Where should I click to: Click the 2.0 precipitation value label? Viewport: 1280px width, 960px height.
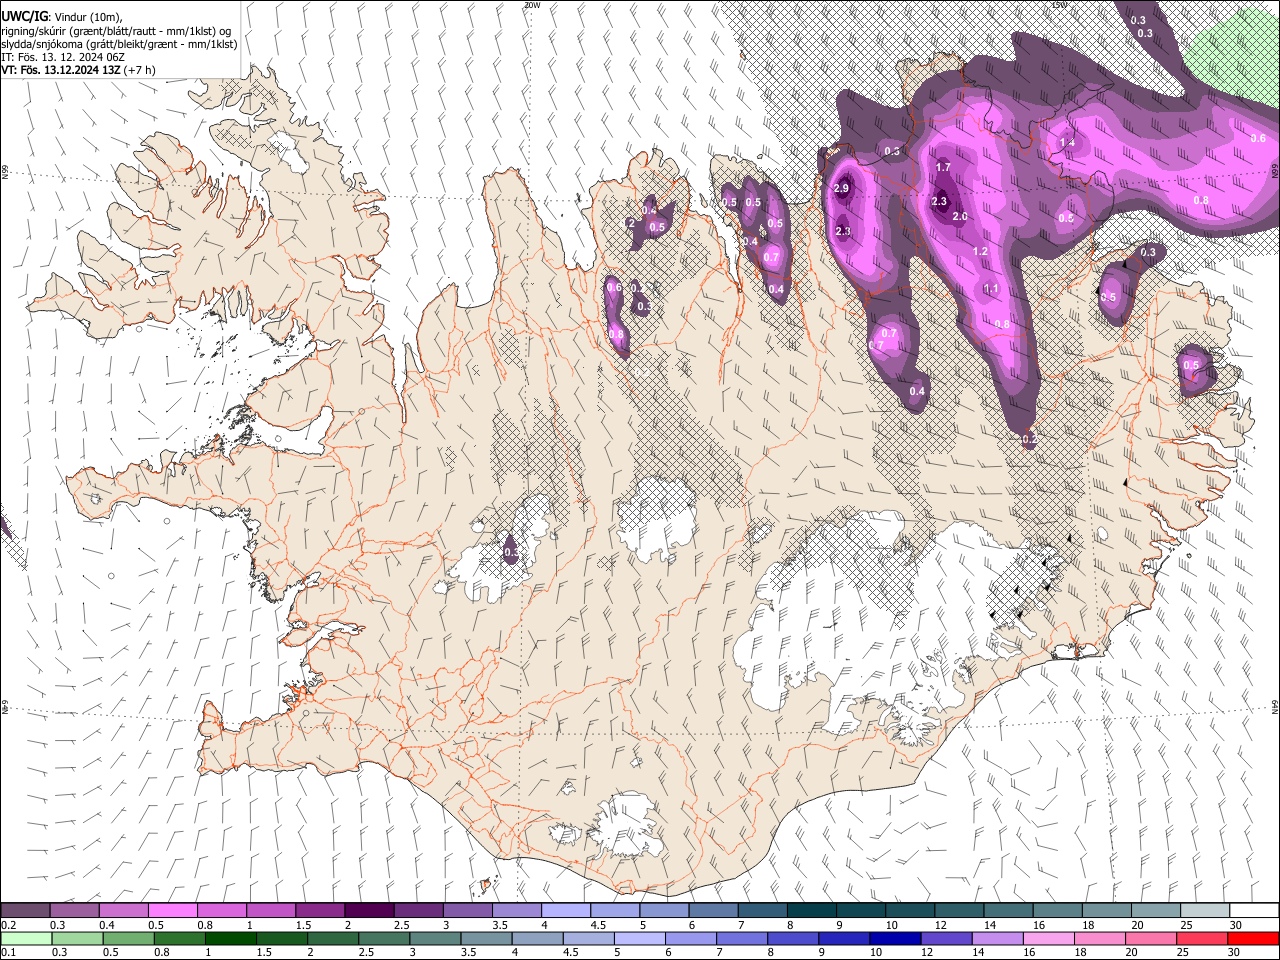[960, 217]
